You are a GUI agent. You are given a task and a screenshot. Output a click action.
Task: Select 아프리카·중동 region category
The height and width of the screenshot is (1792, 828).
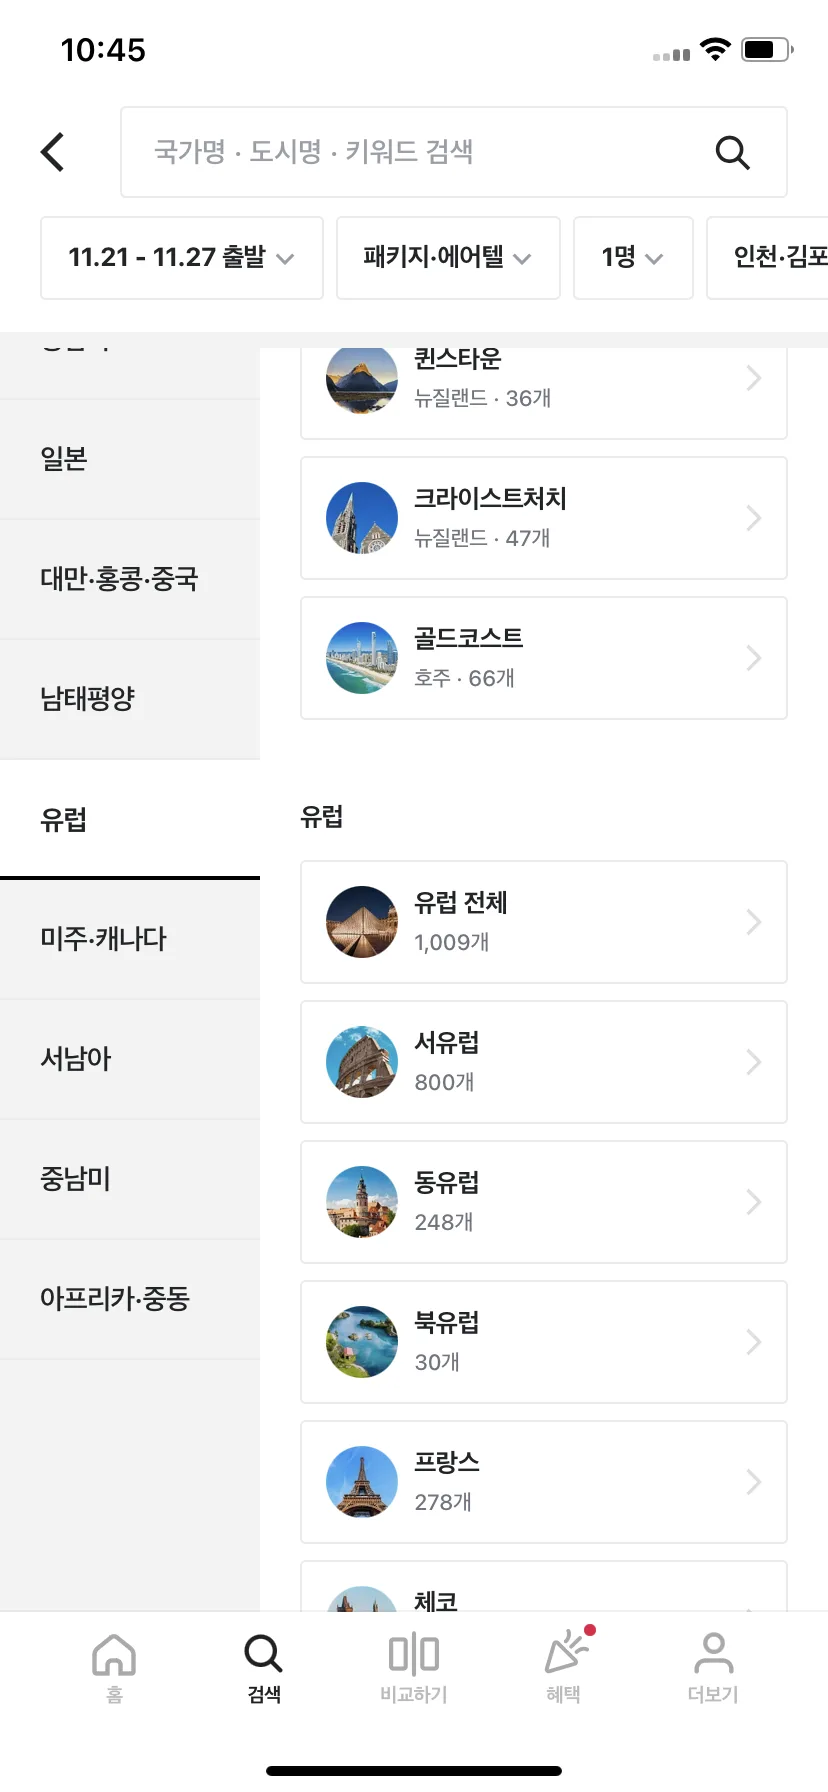tap(130, 1299)
